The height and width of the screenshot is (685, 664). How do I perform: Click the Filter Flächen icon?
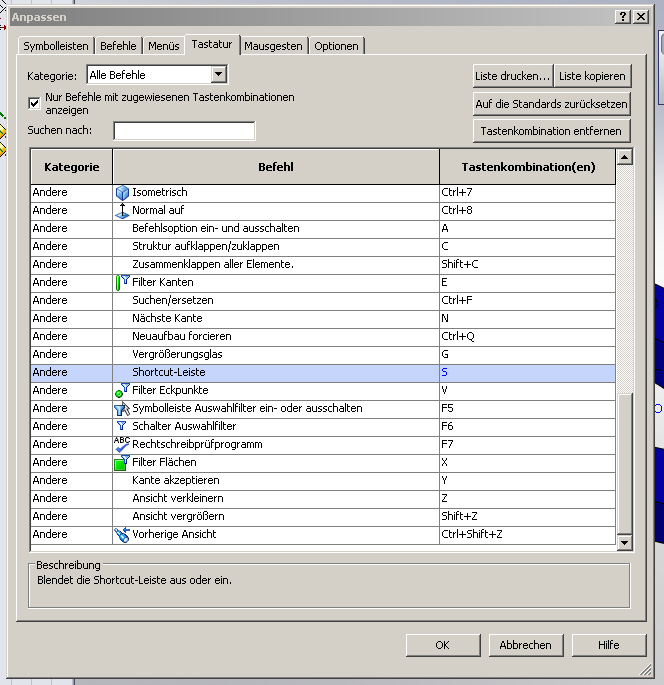(x=122, y=463)
